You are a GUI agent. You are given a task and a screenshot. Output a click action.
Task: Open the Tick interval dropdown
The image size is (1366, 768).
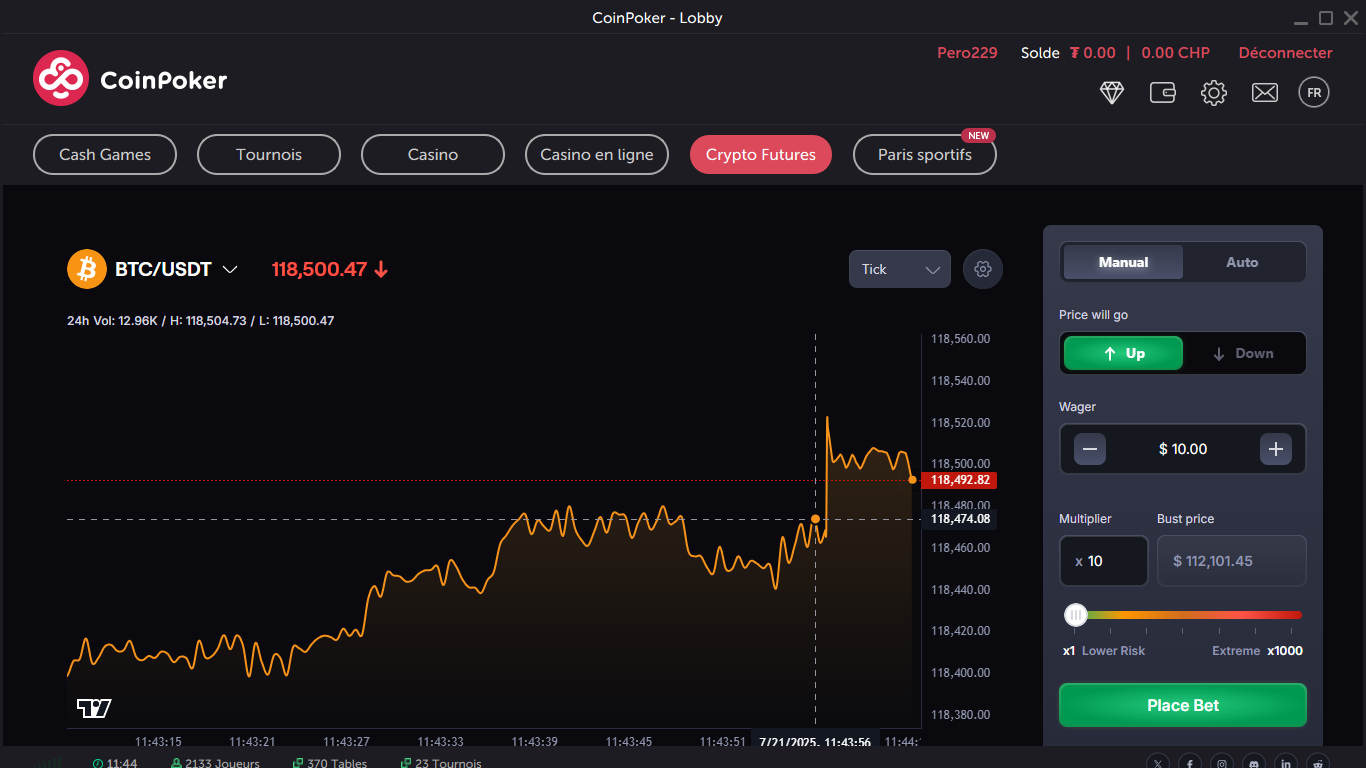click(898, 269)
